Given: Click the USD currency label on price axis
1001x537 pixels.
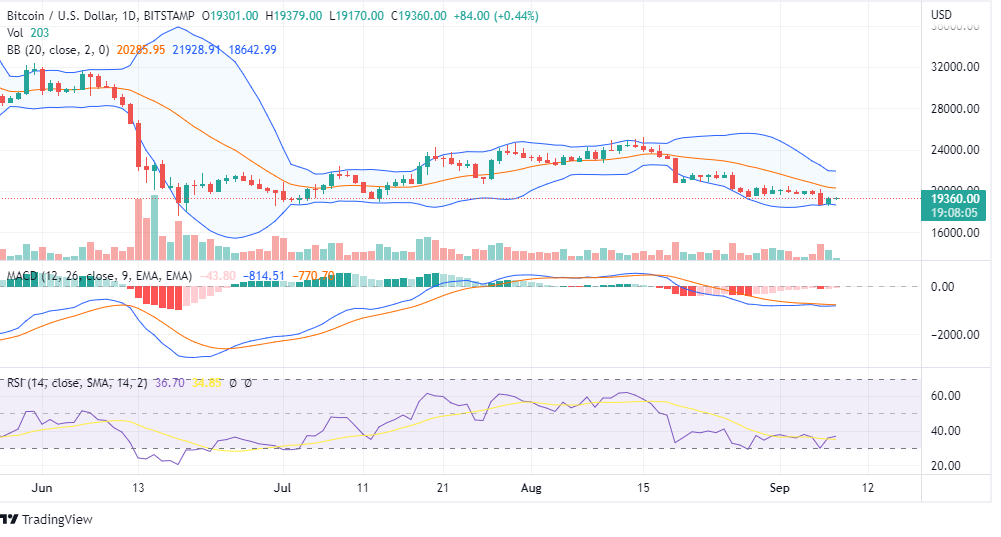Looking at the screenshot, I should click(941, 16).
